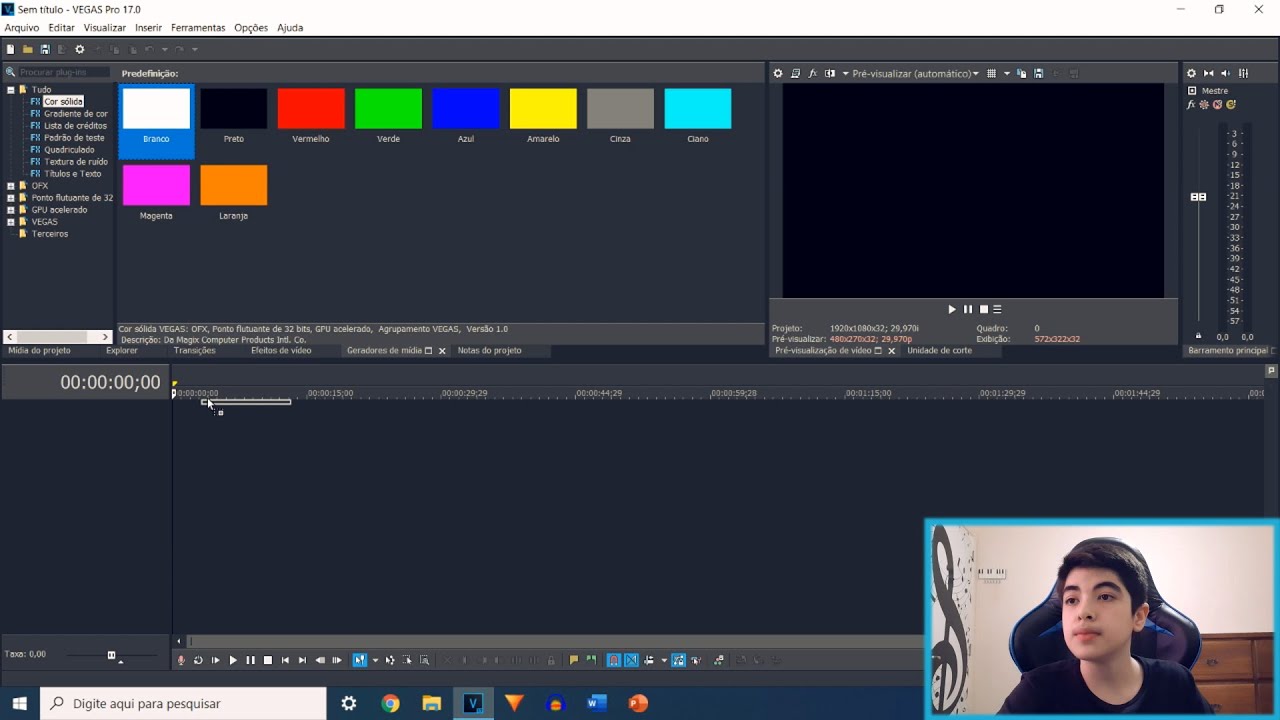Go to start of project button
The image size is (1280, 720).
(x=285, y=660)
